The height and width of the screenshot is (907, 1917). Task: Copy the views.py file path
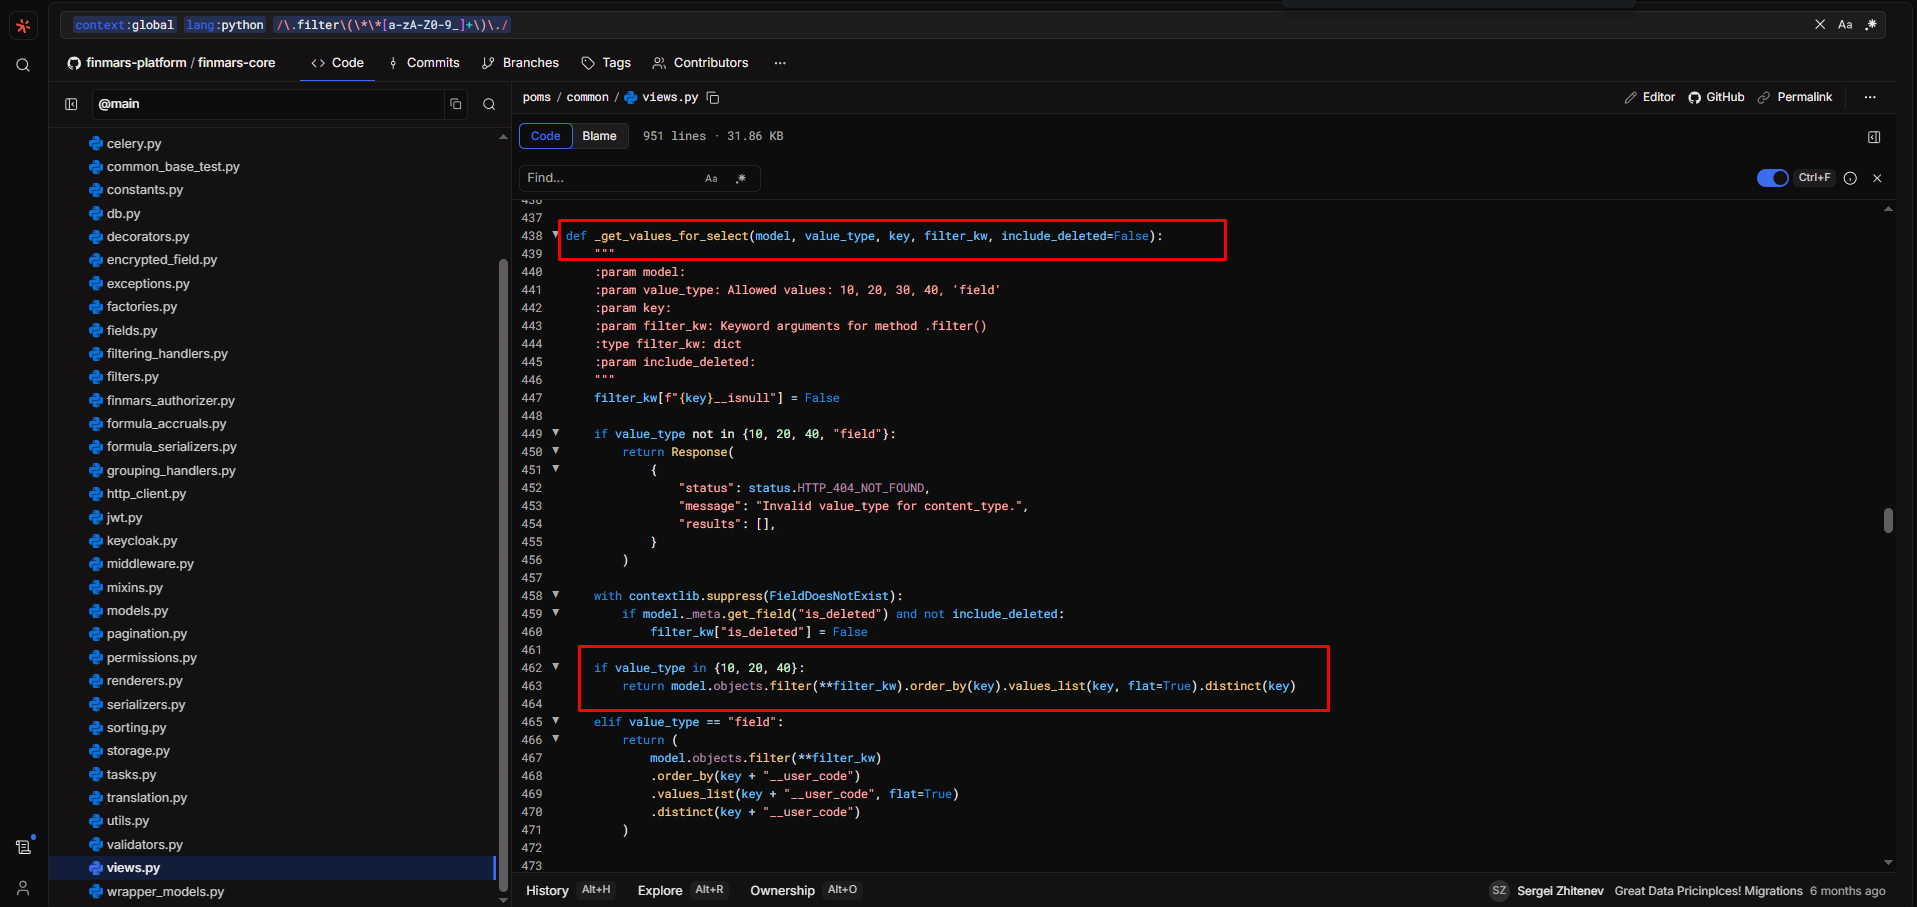[x=713, y=98]
